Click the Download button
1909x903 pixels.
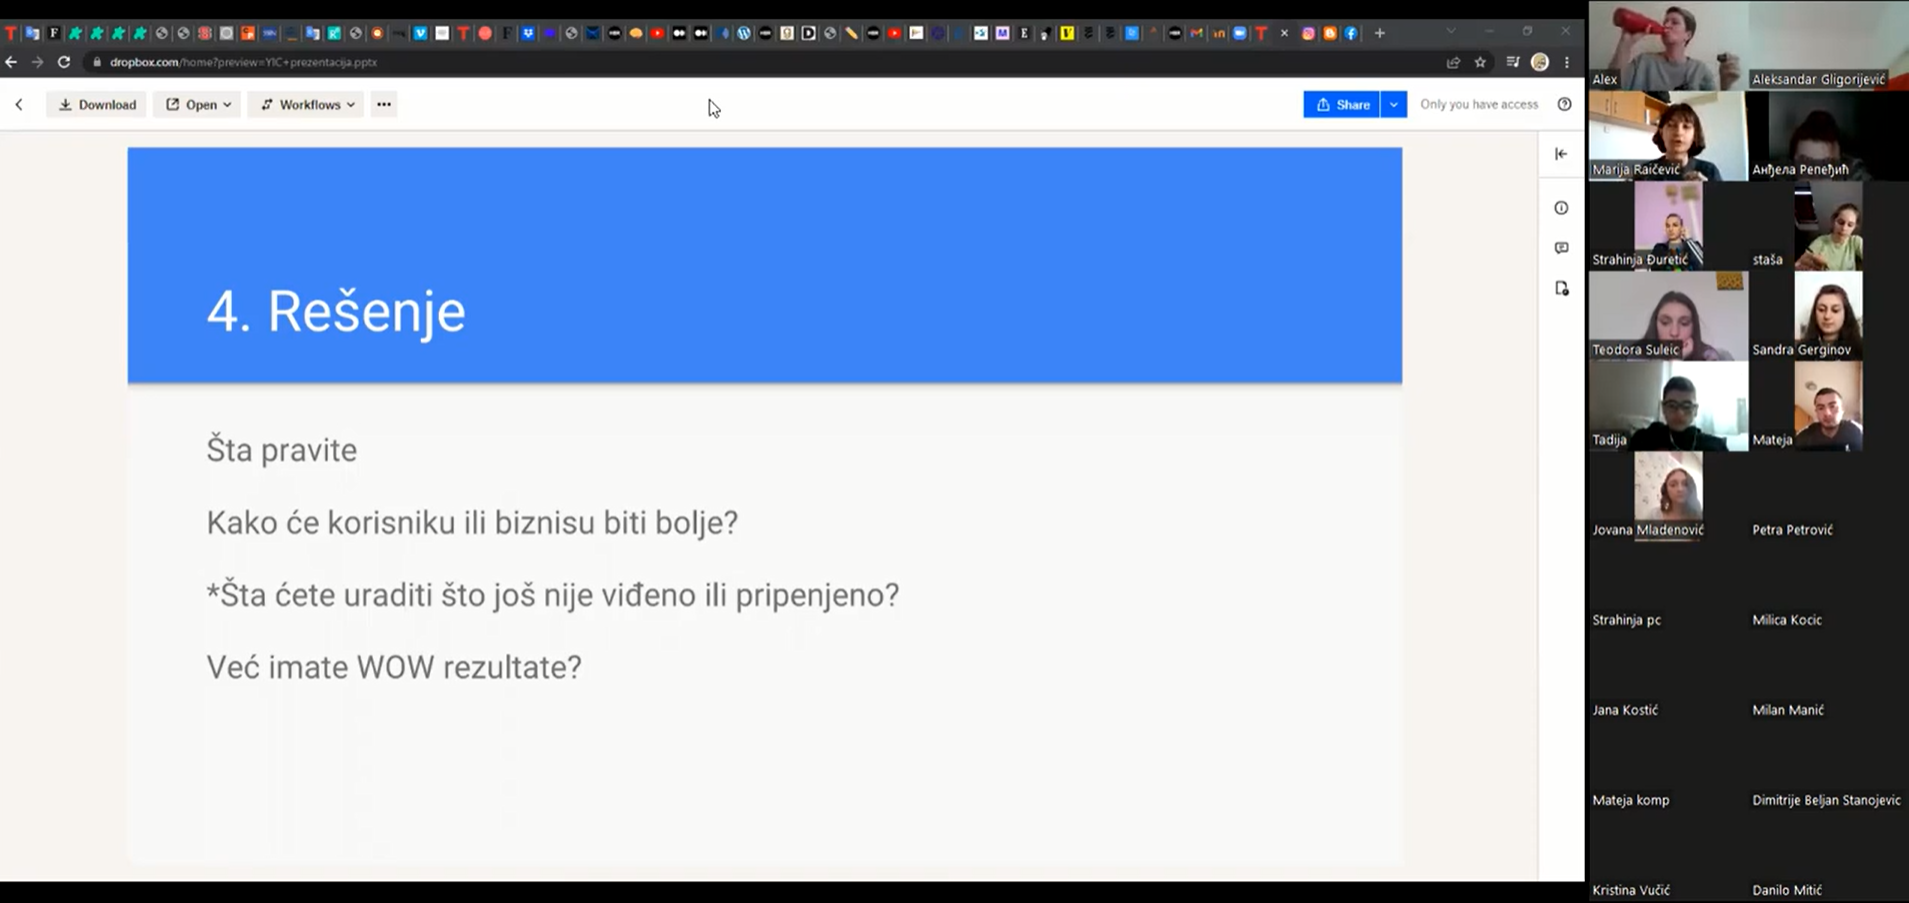pyautogui.click(x=97, y=104)
